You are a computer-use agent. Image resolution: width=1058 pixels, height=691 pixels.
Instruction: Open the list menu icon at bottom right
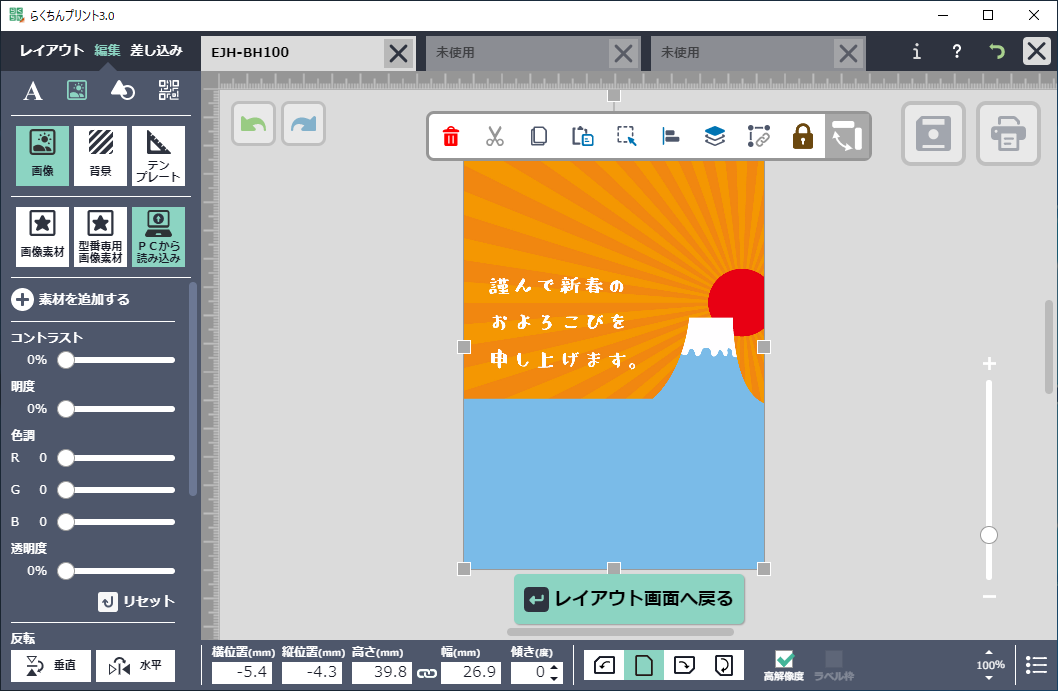1036,665
